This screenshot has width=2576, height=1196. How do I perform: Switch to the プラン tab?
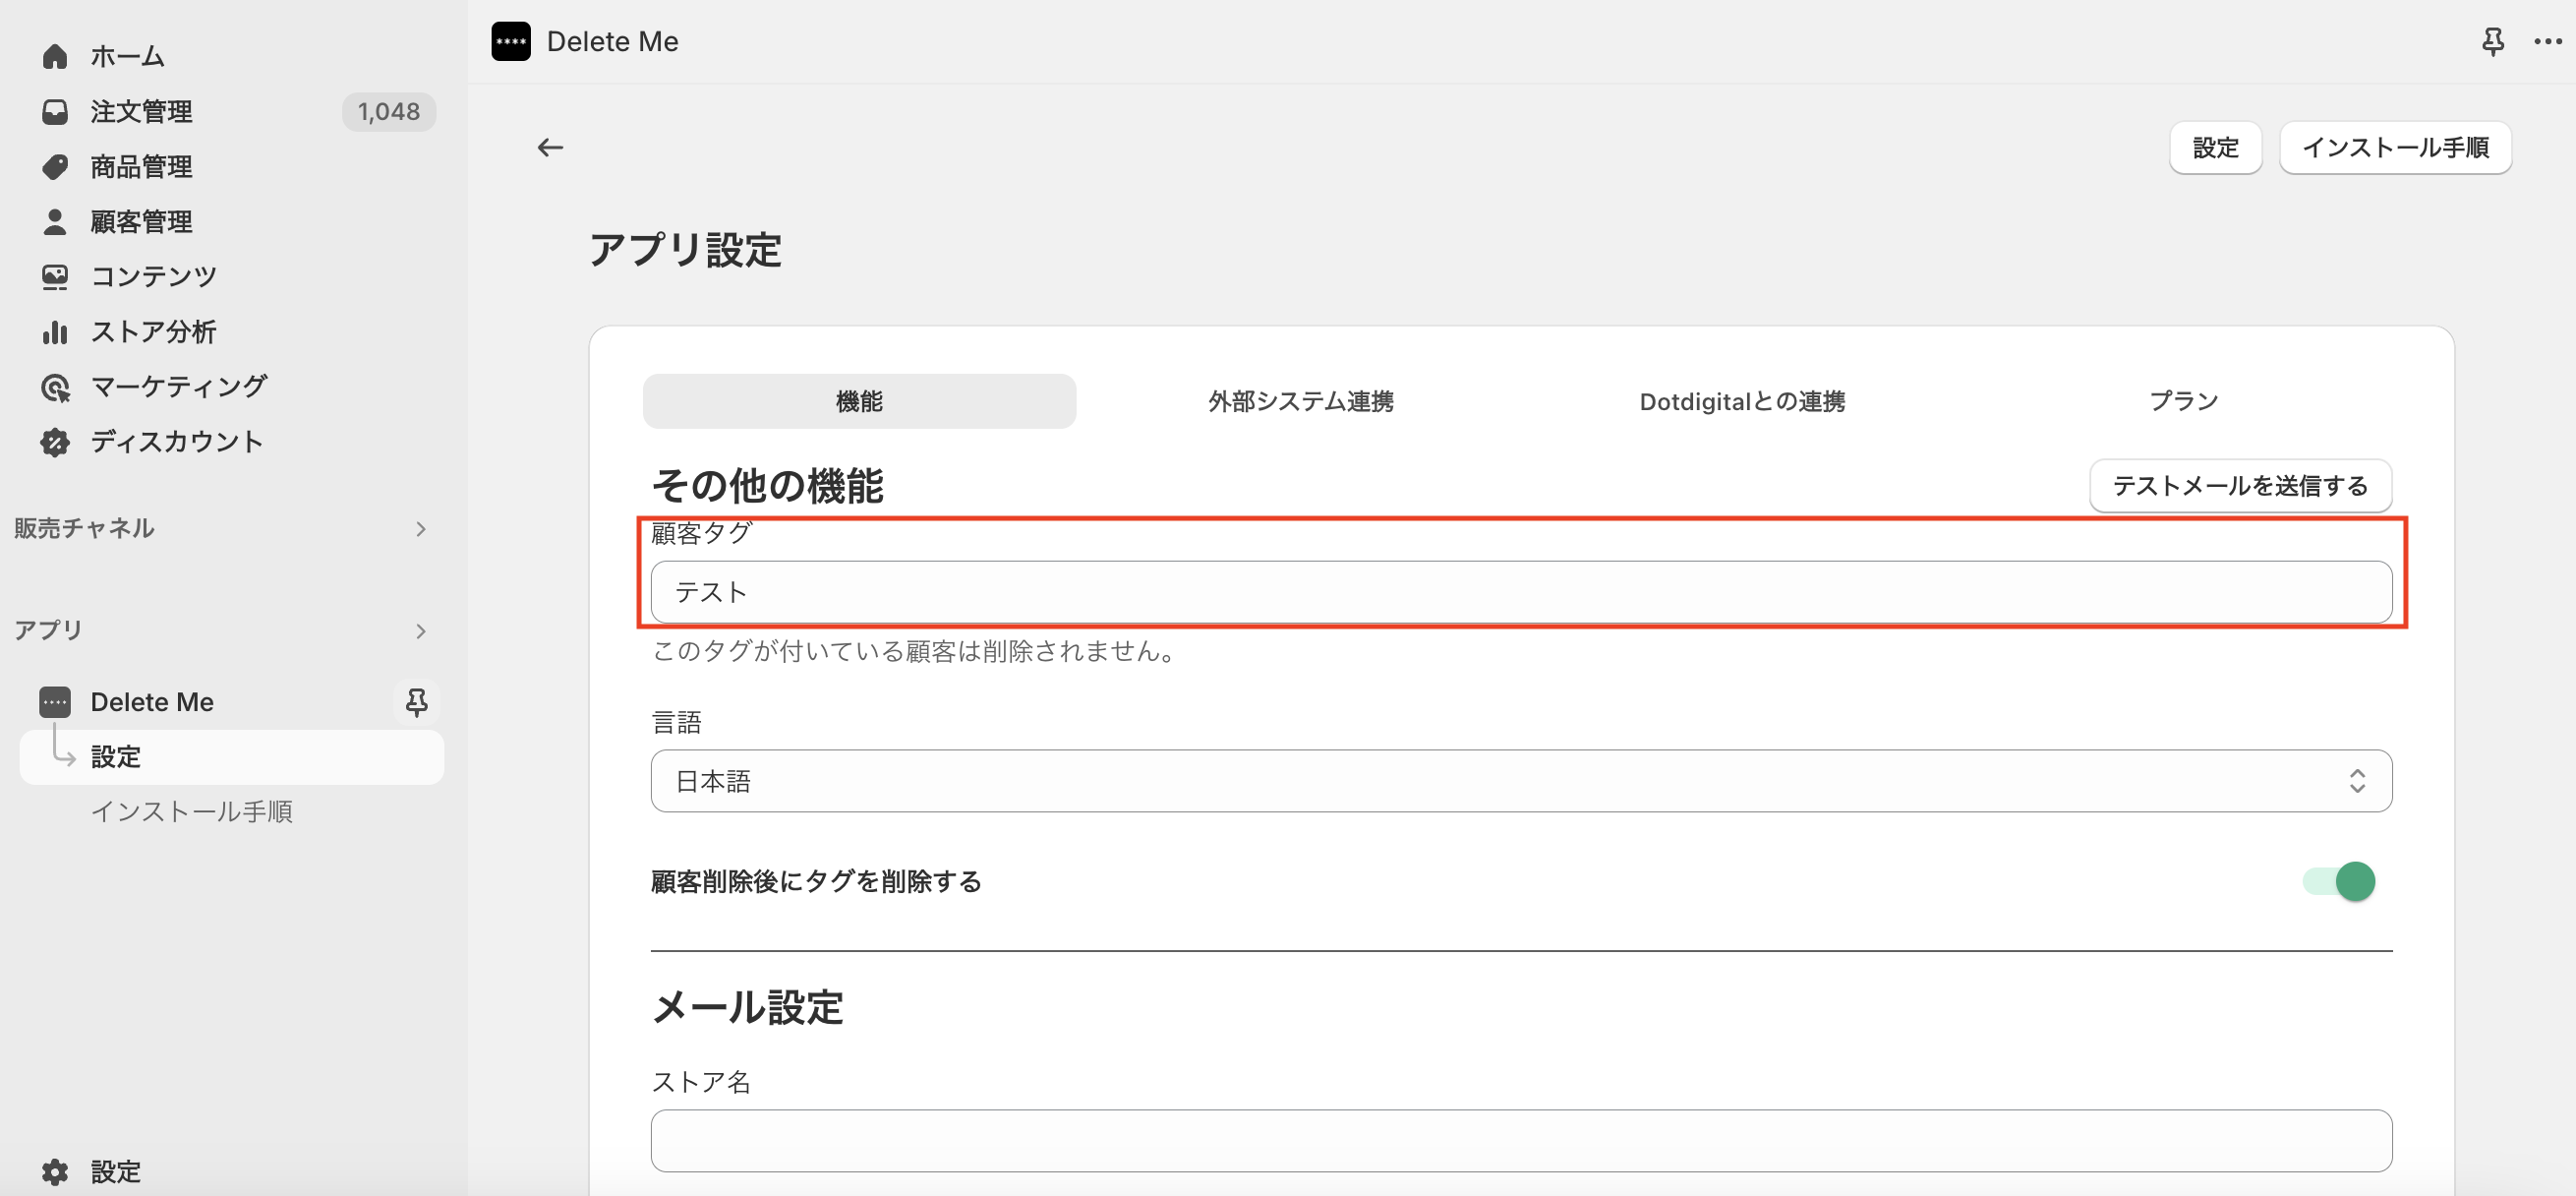click(x=2184, y=401)
